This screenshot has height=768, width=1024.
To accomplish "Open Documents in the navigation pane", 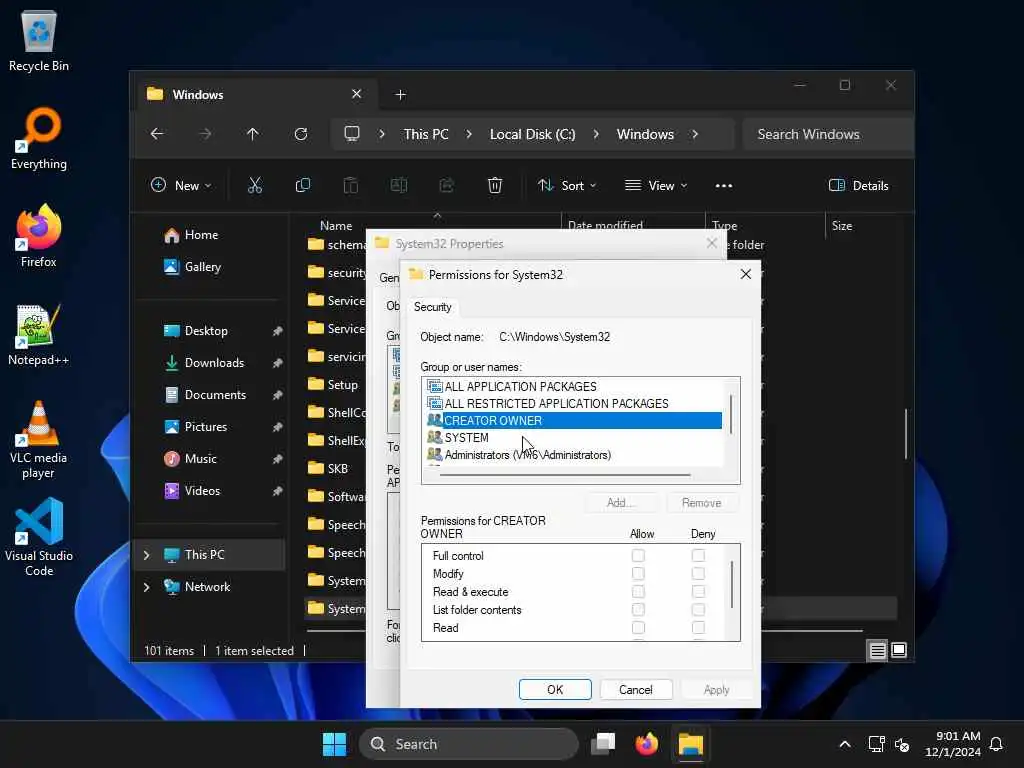I will tap(216, 394).
